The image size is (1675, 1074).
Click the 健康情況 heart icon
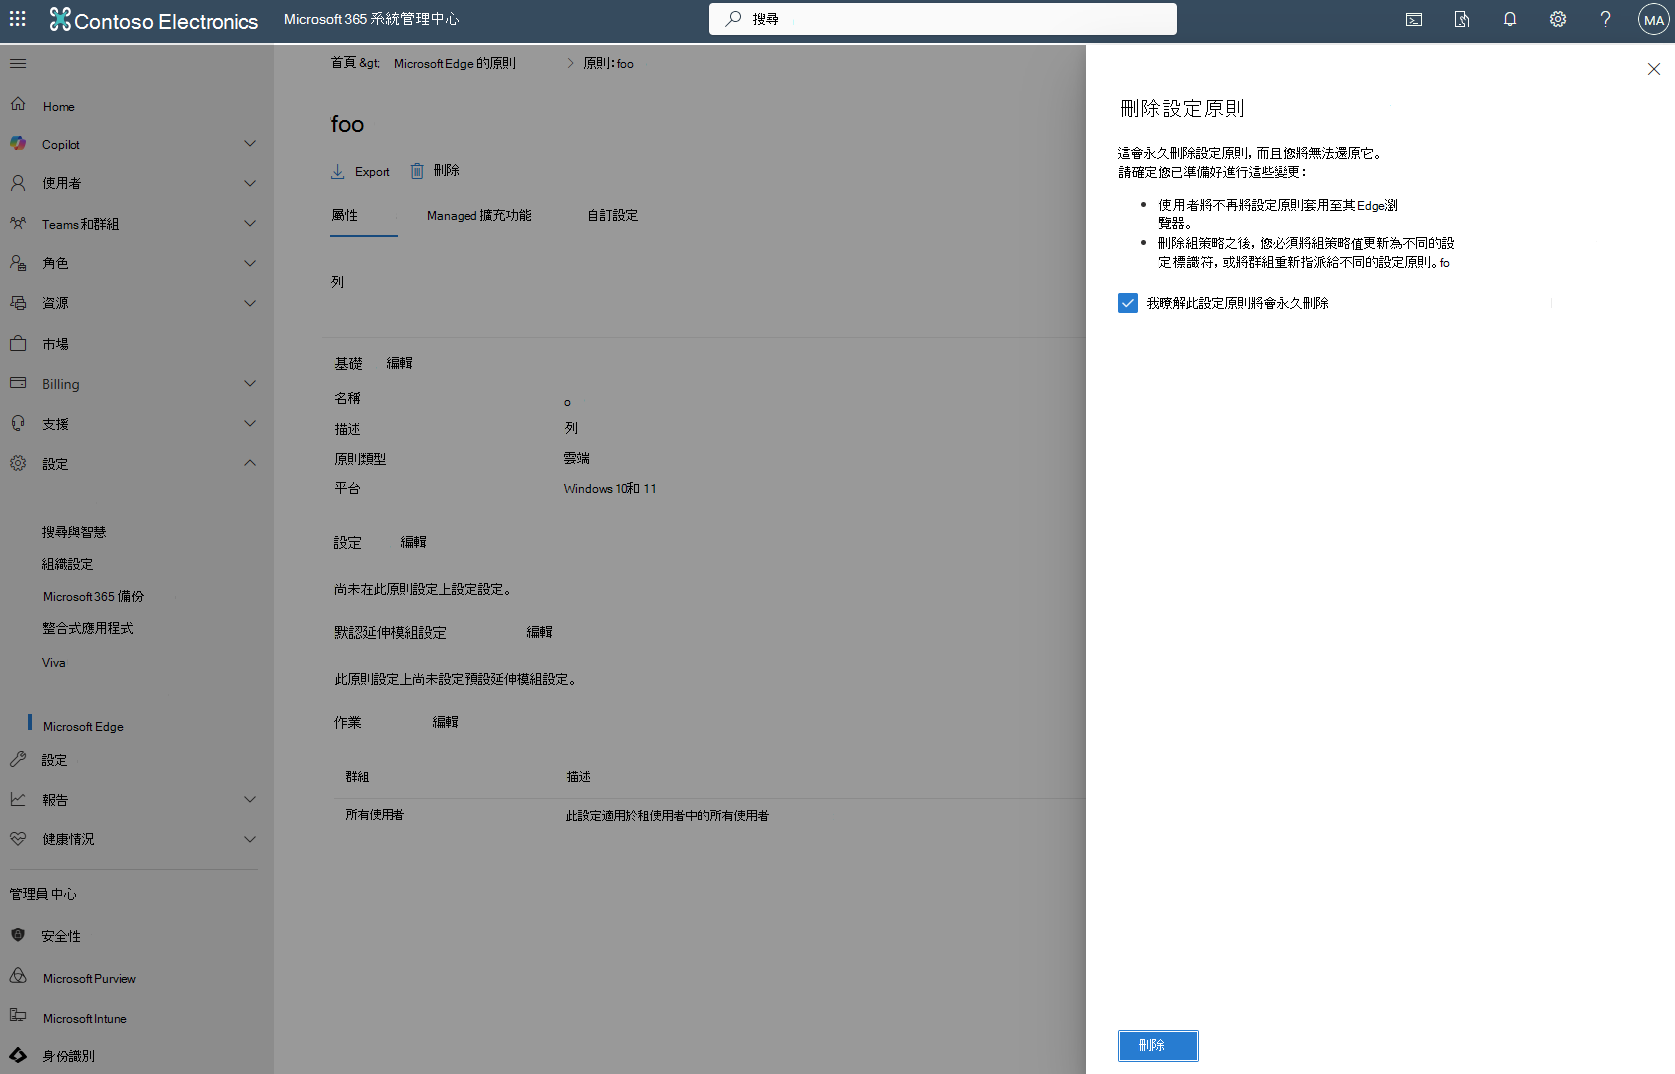18,839
